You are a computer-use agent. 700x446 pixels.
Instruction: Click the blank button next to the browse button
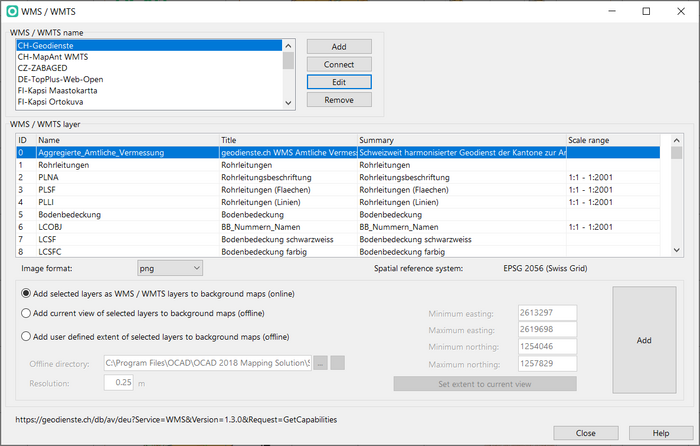(338, 363)
